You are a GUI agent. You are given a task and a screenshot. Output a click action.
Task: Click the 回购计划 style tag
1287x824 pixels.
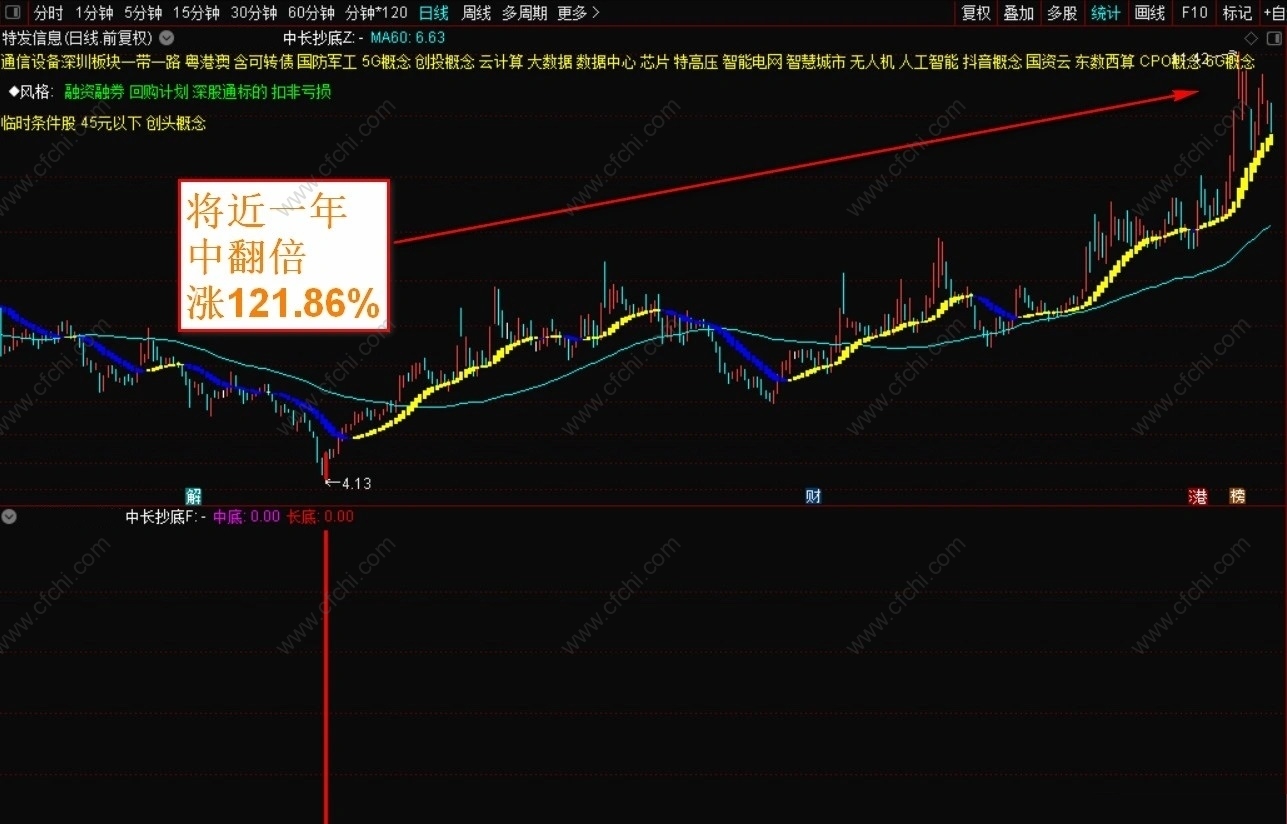click(158, 92)
